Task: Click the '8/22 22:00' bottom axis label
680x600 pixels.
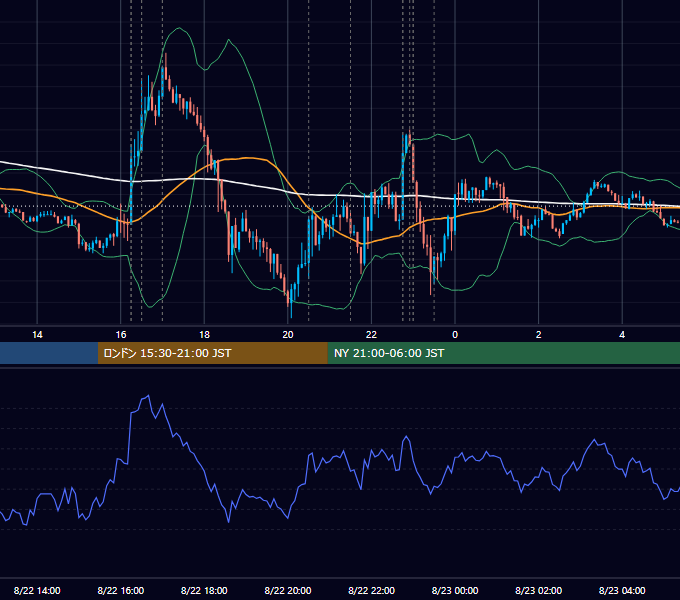Action: 372,590
